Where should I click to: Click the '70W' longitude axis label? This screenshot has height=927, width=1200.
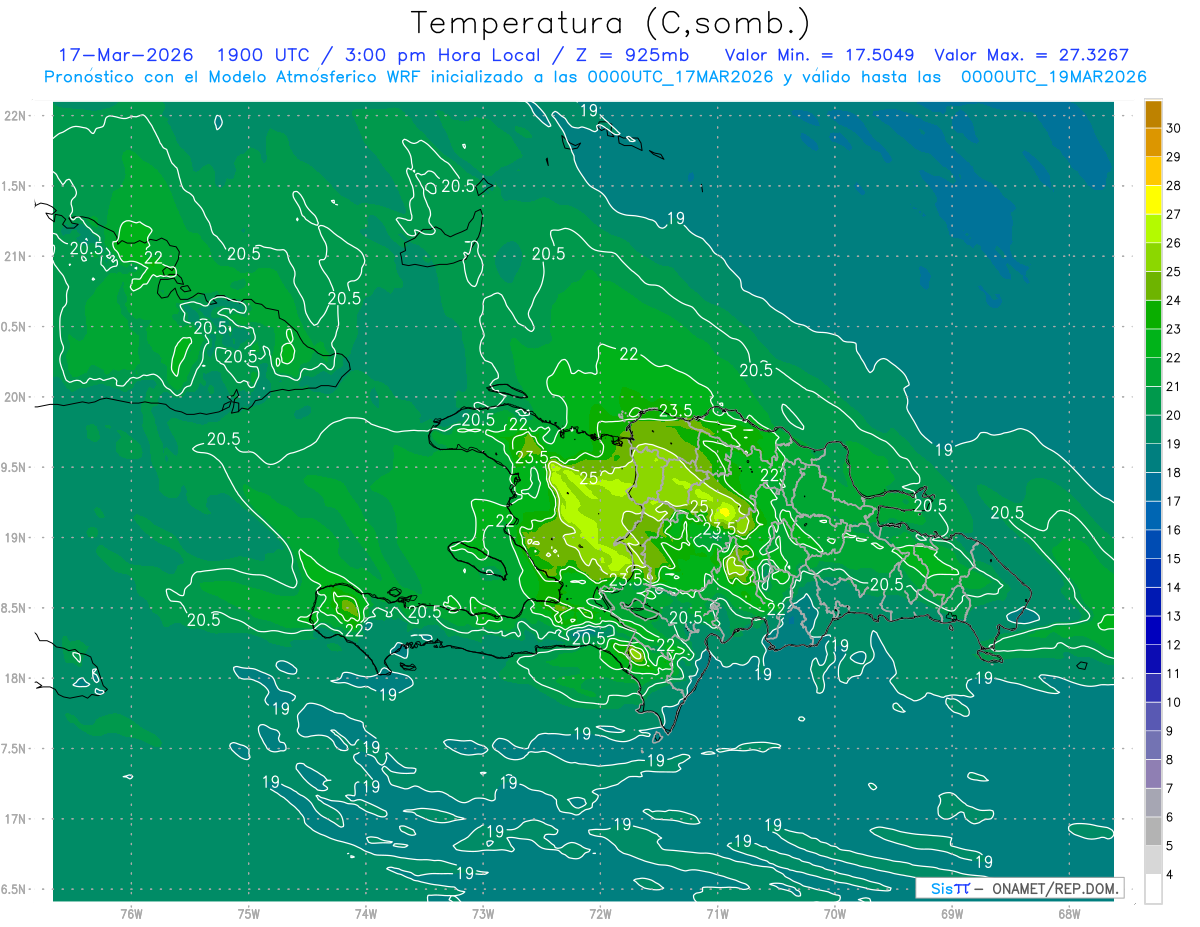tap(835, 914)
